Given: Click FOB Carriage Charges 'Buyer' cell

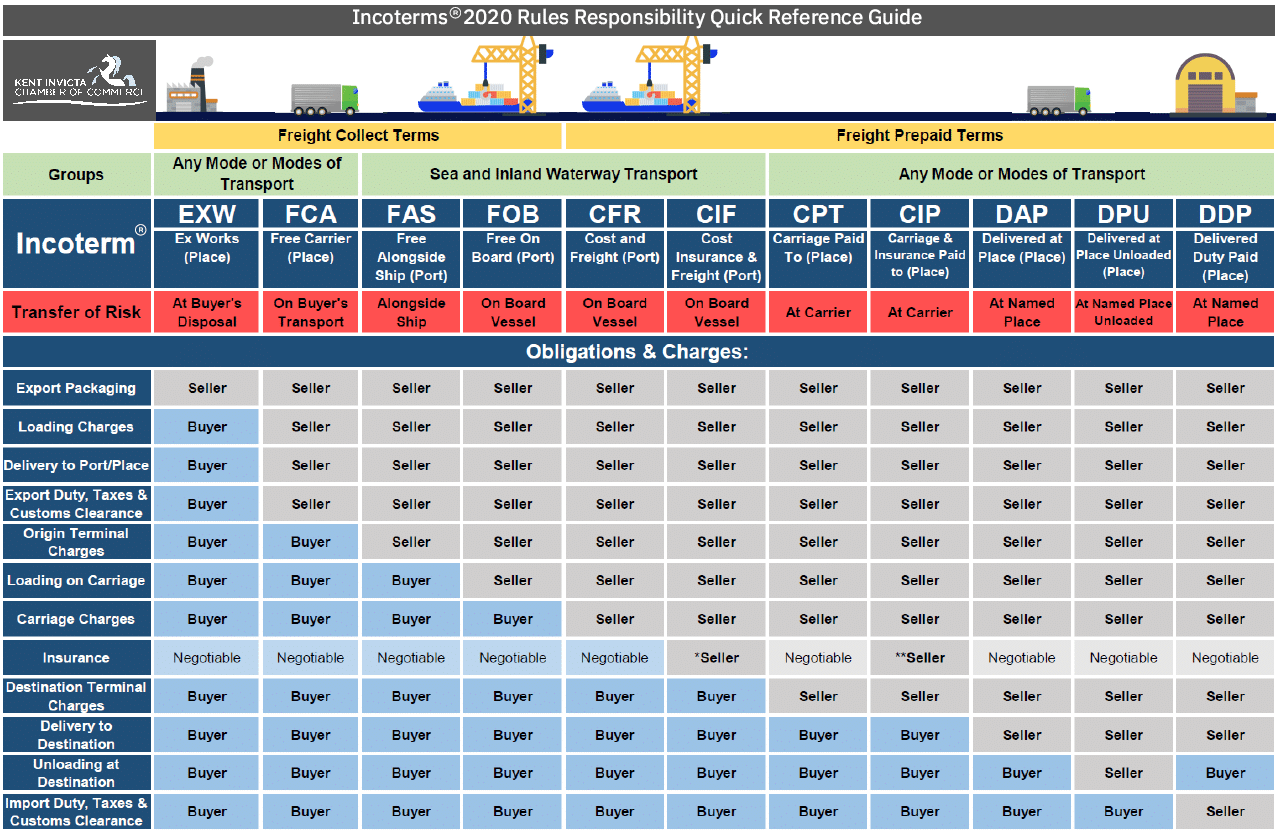Looking at the screenshot, I should click(x=513, y=619).
